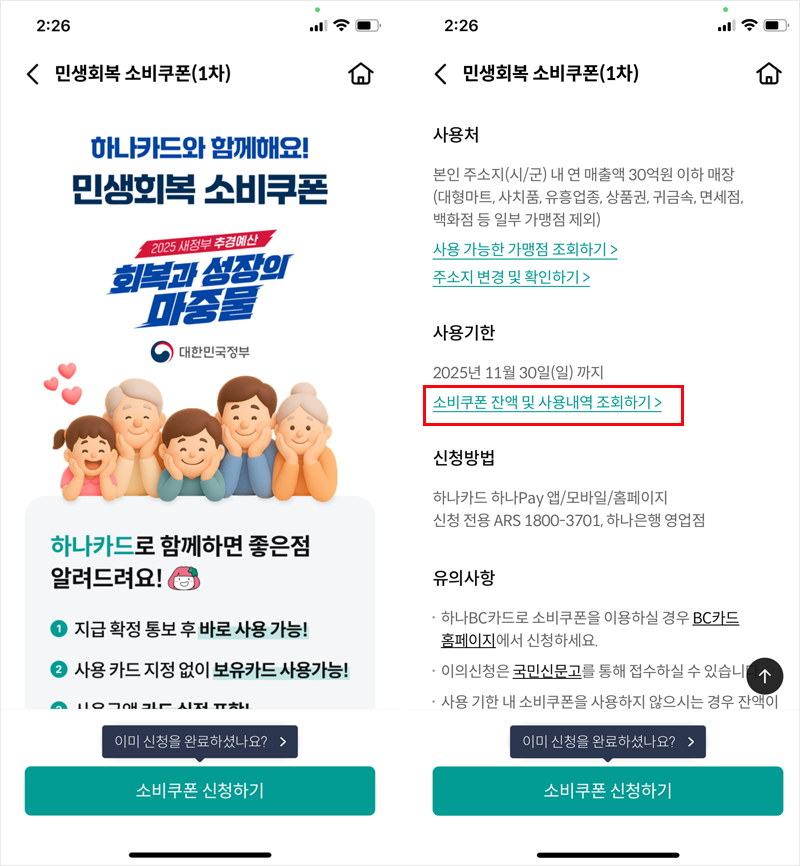Screen dimensions: 800x866
Task: Open 국민신문고 link
Action: coord(547,671)
